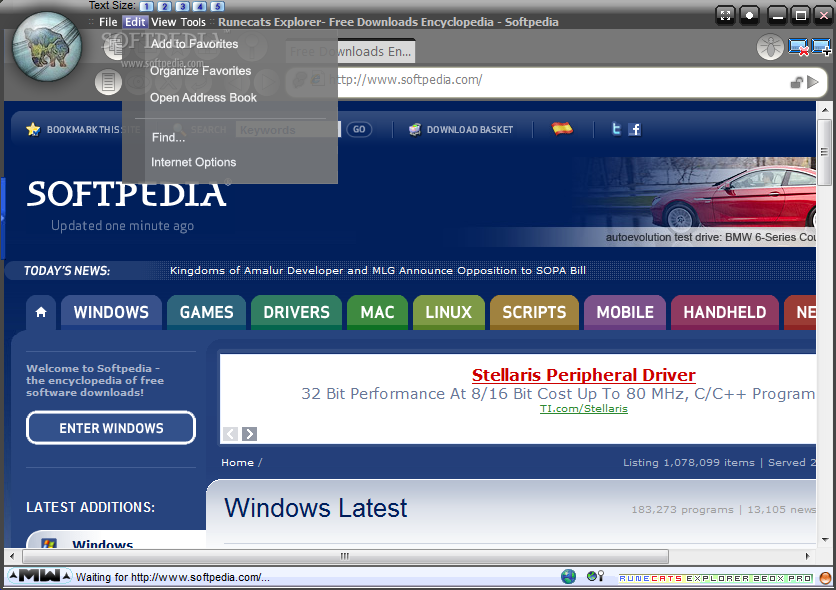
Task: Click the orange orb in status bar corner
Action: [825, 578]
